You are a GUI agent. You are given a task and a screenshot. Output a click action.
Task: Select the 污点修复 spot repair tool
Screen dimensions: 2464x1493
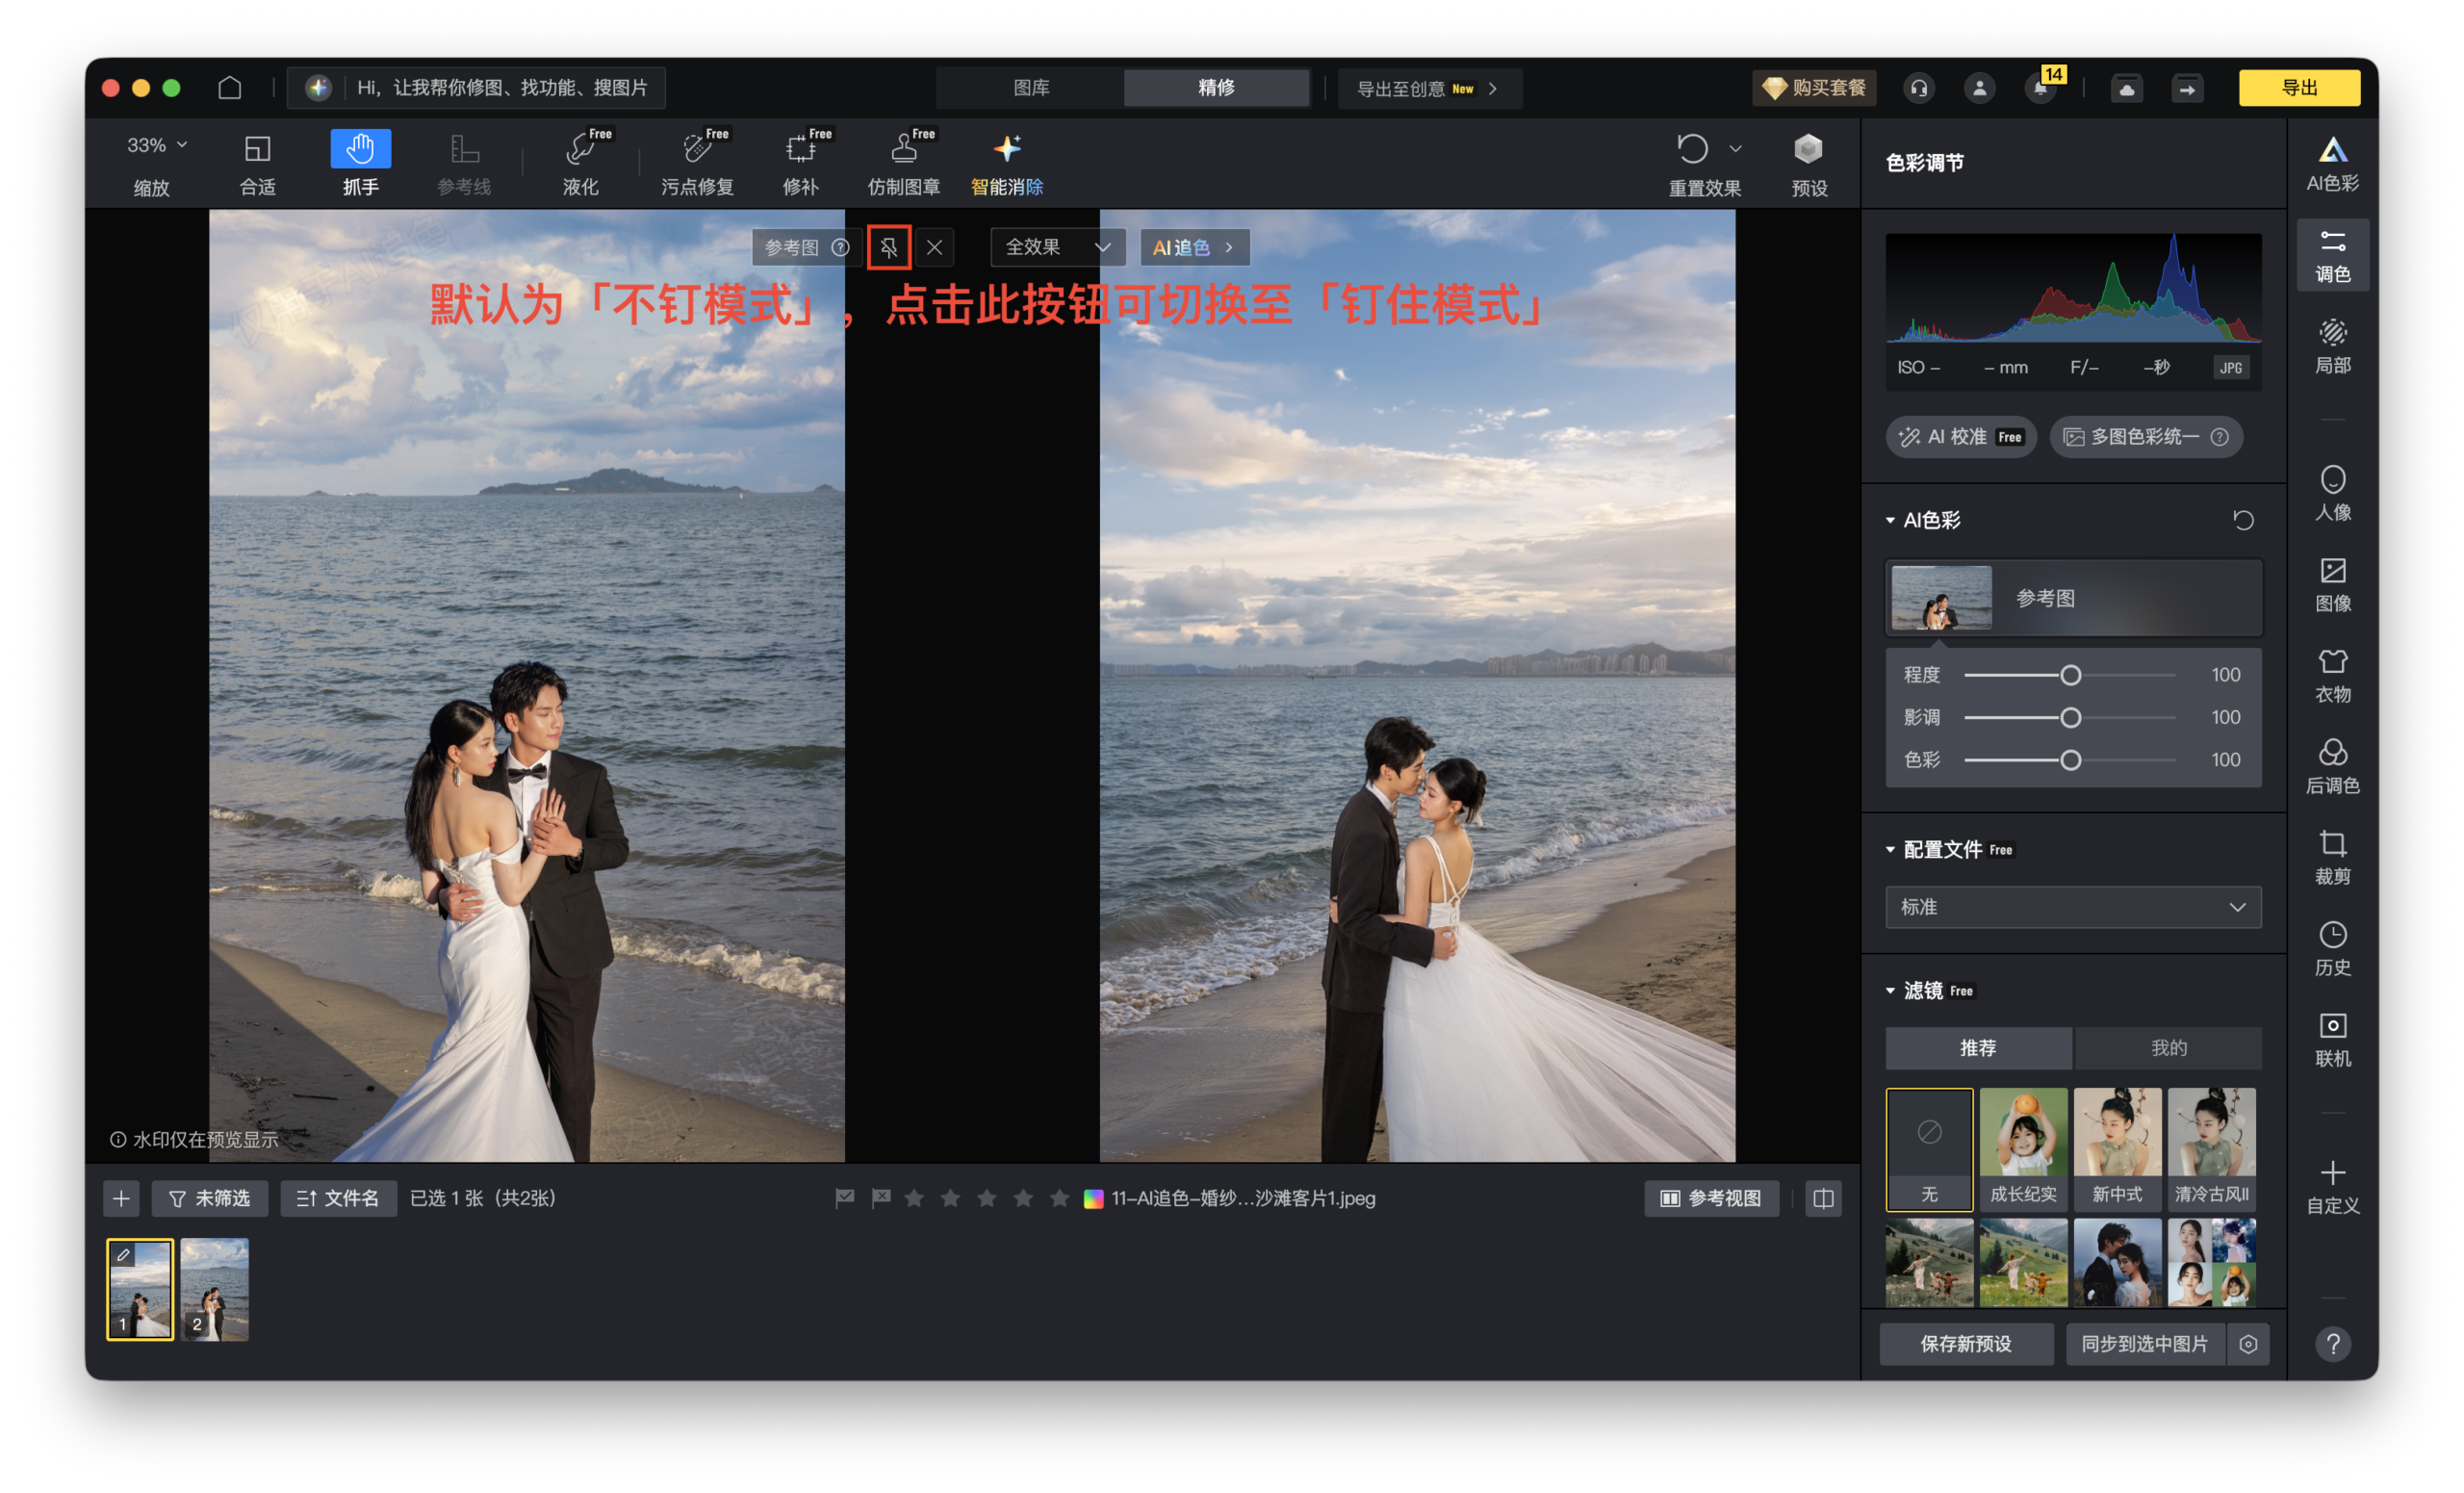[697, 161]
